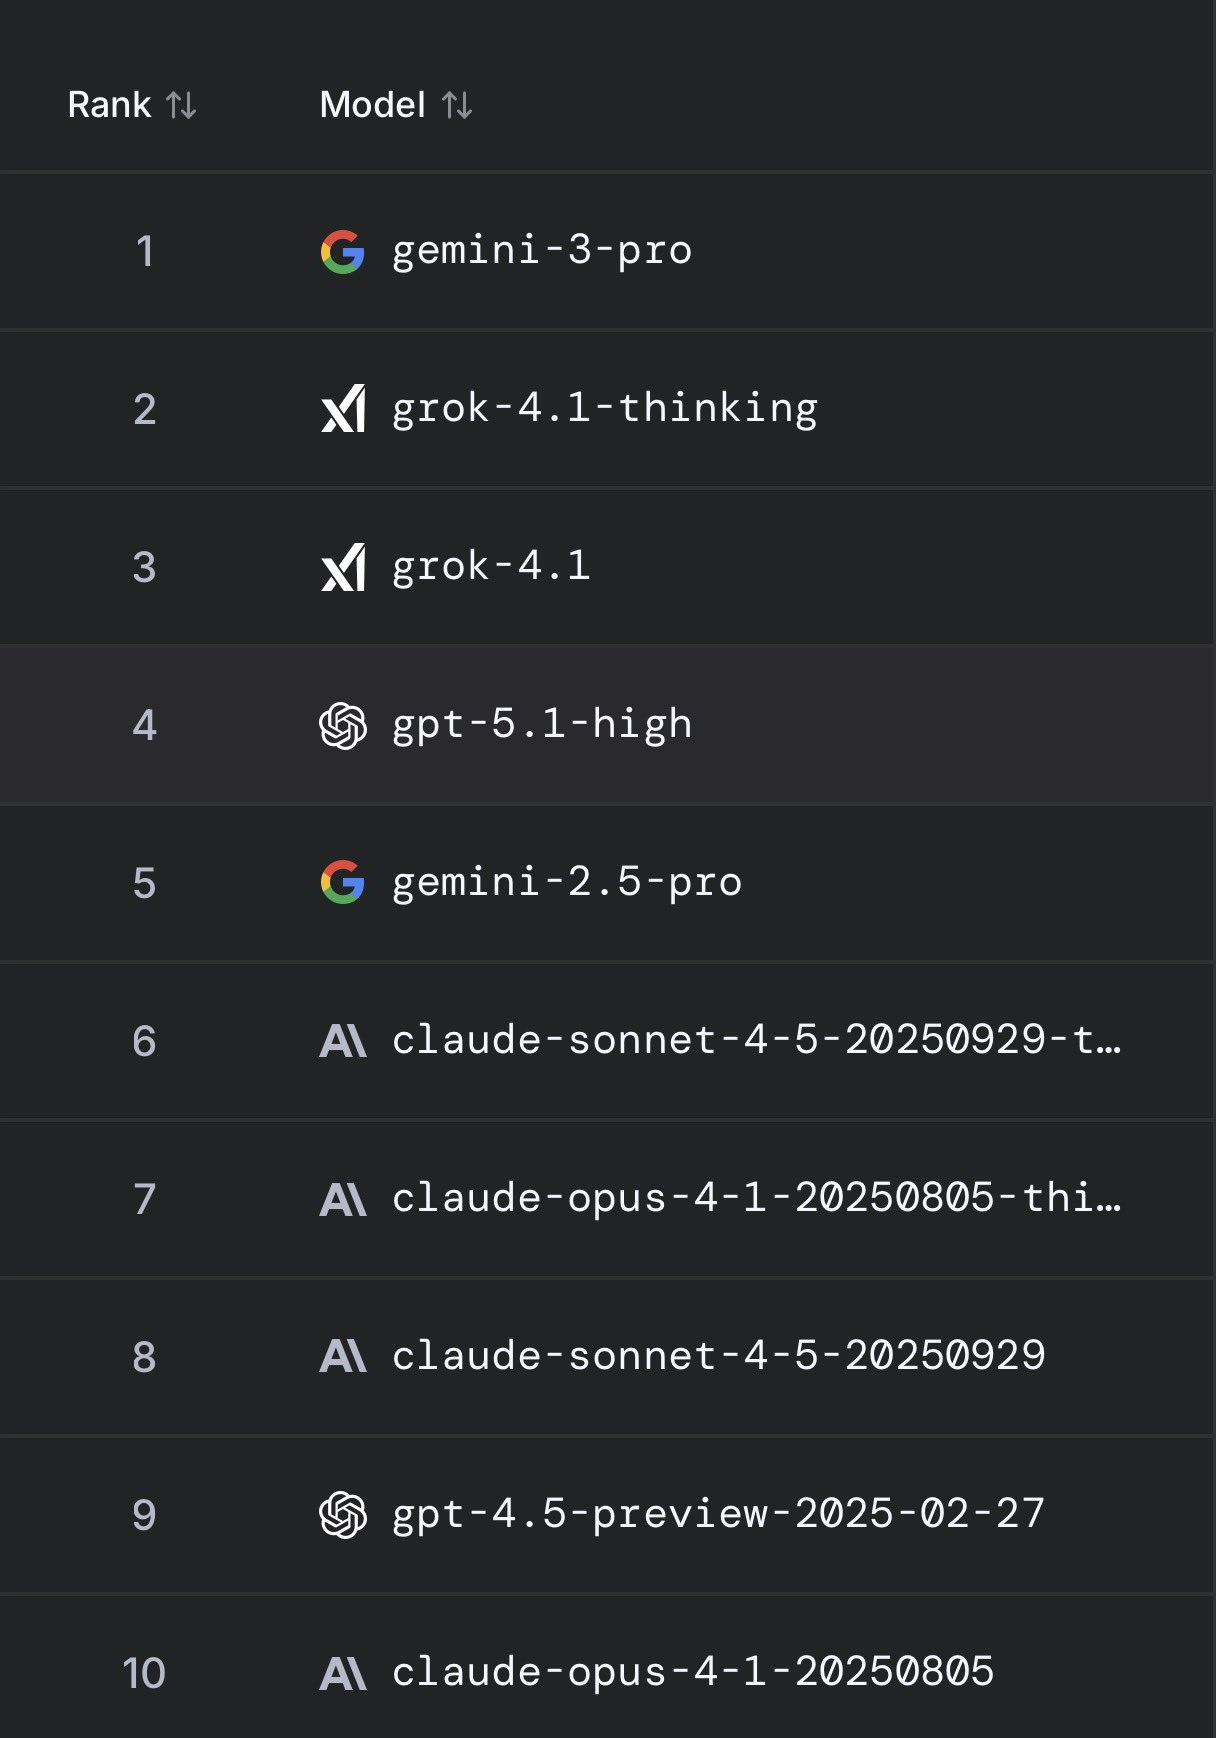
Task: Click the Anthropic logo beside claude-sonnet-4-5-20250929 in rank 8
Action: 343,1357
